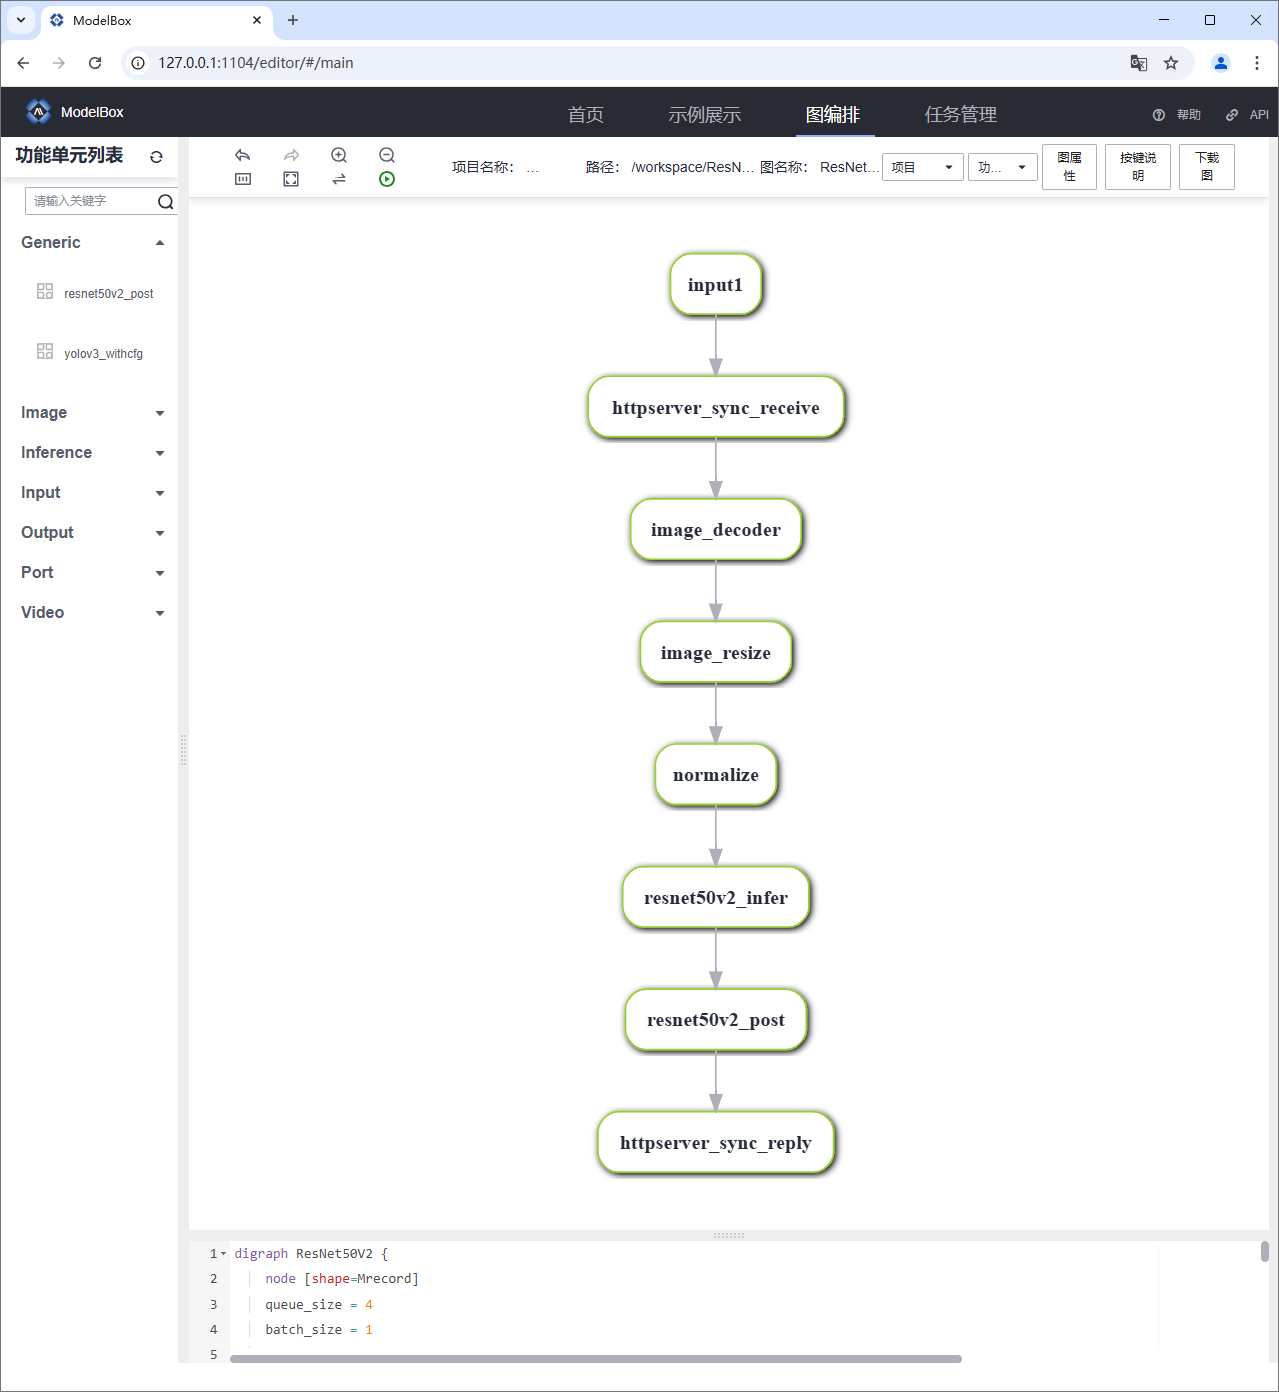This screenshot has width=1279, height=1392.
Task: Zoom out of the graph
Action: (x=387, y=155)
